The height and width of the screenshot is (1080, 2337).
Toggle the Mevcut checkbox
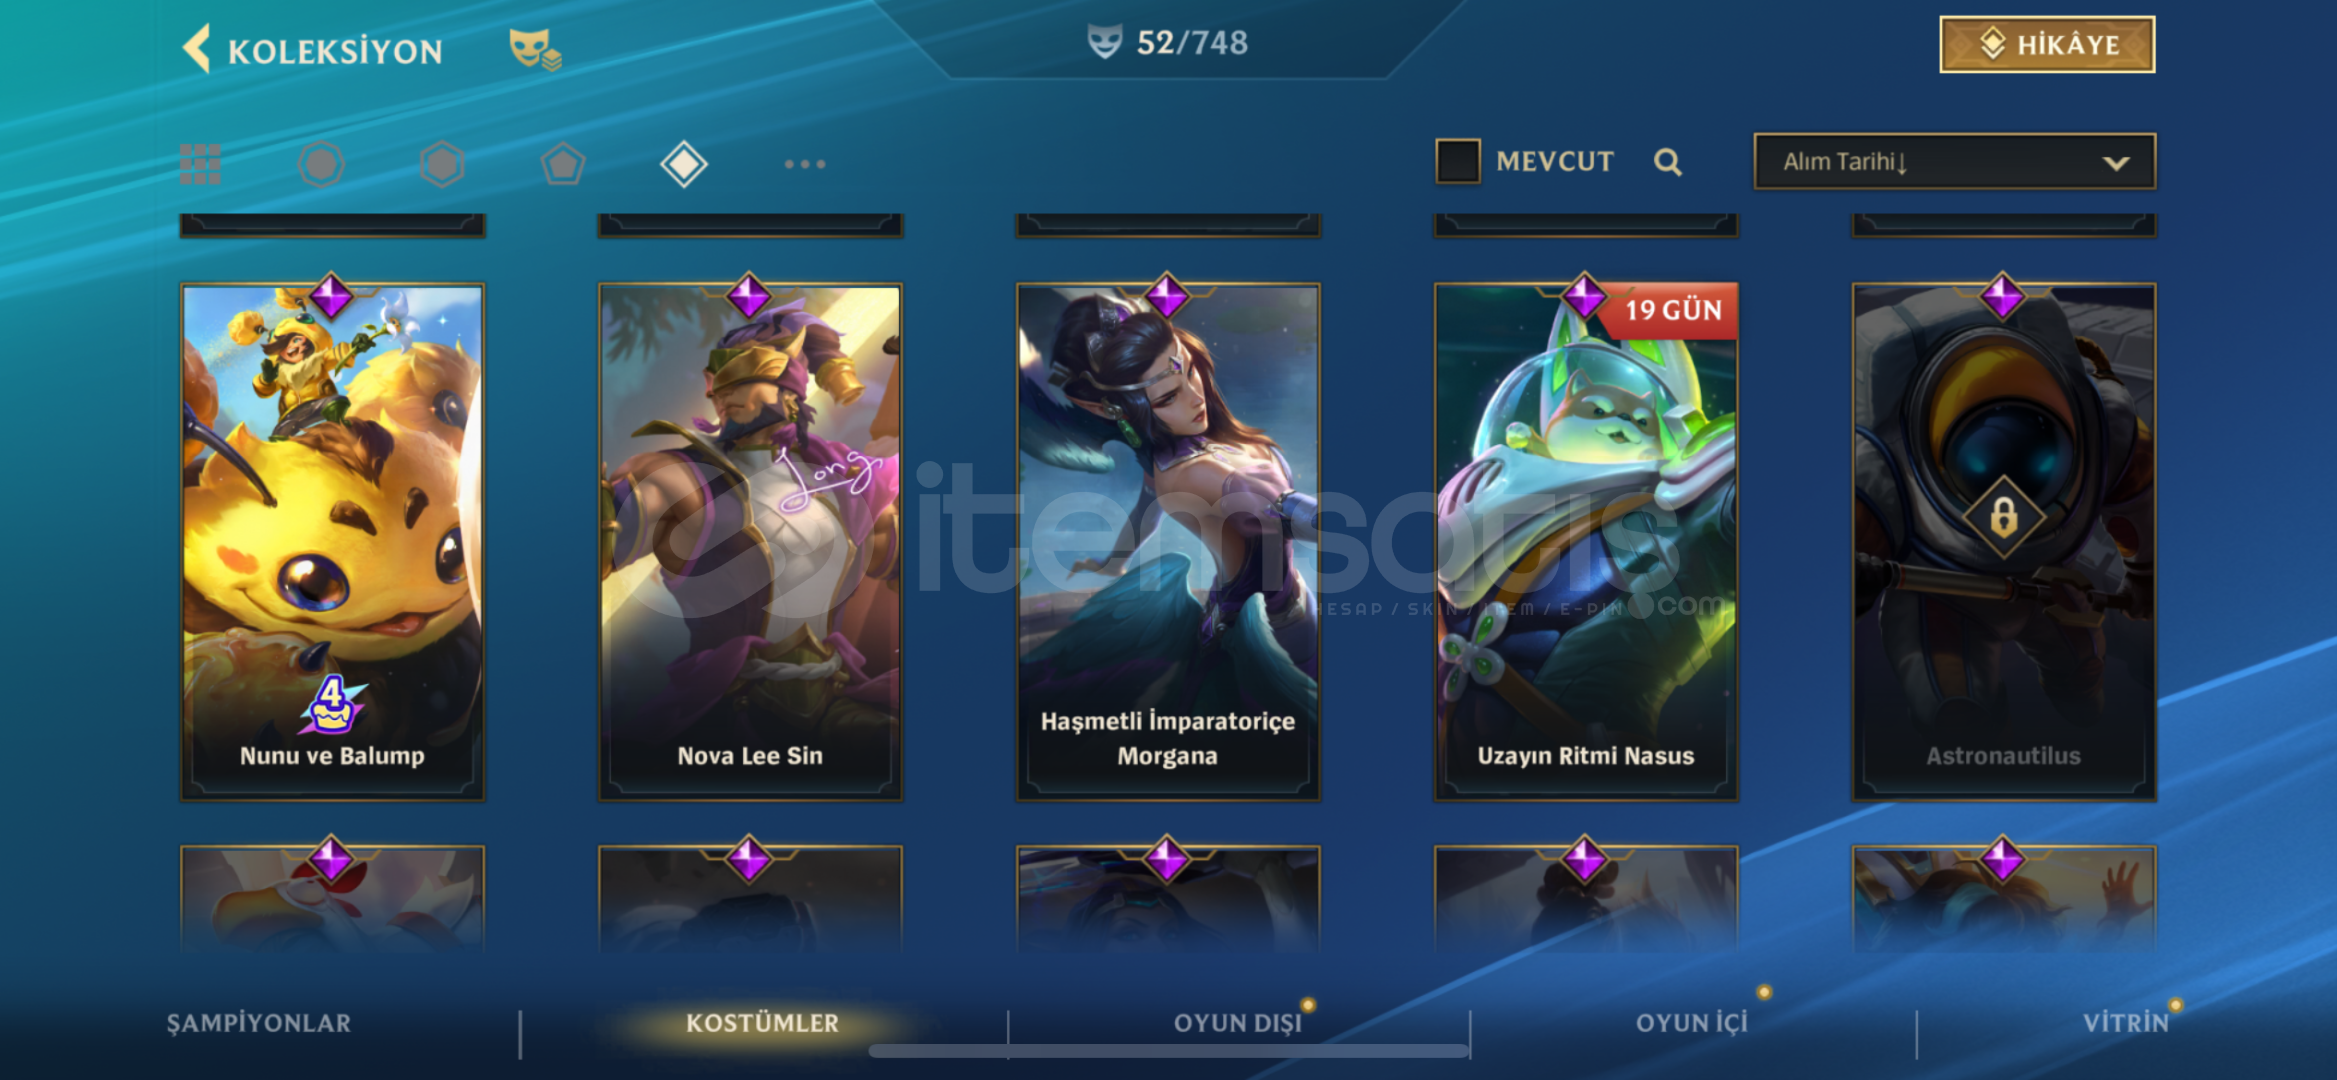[1458, 161]
